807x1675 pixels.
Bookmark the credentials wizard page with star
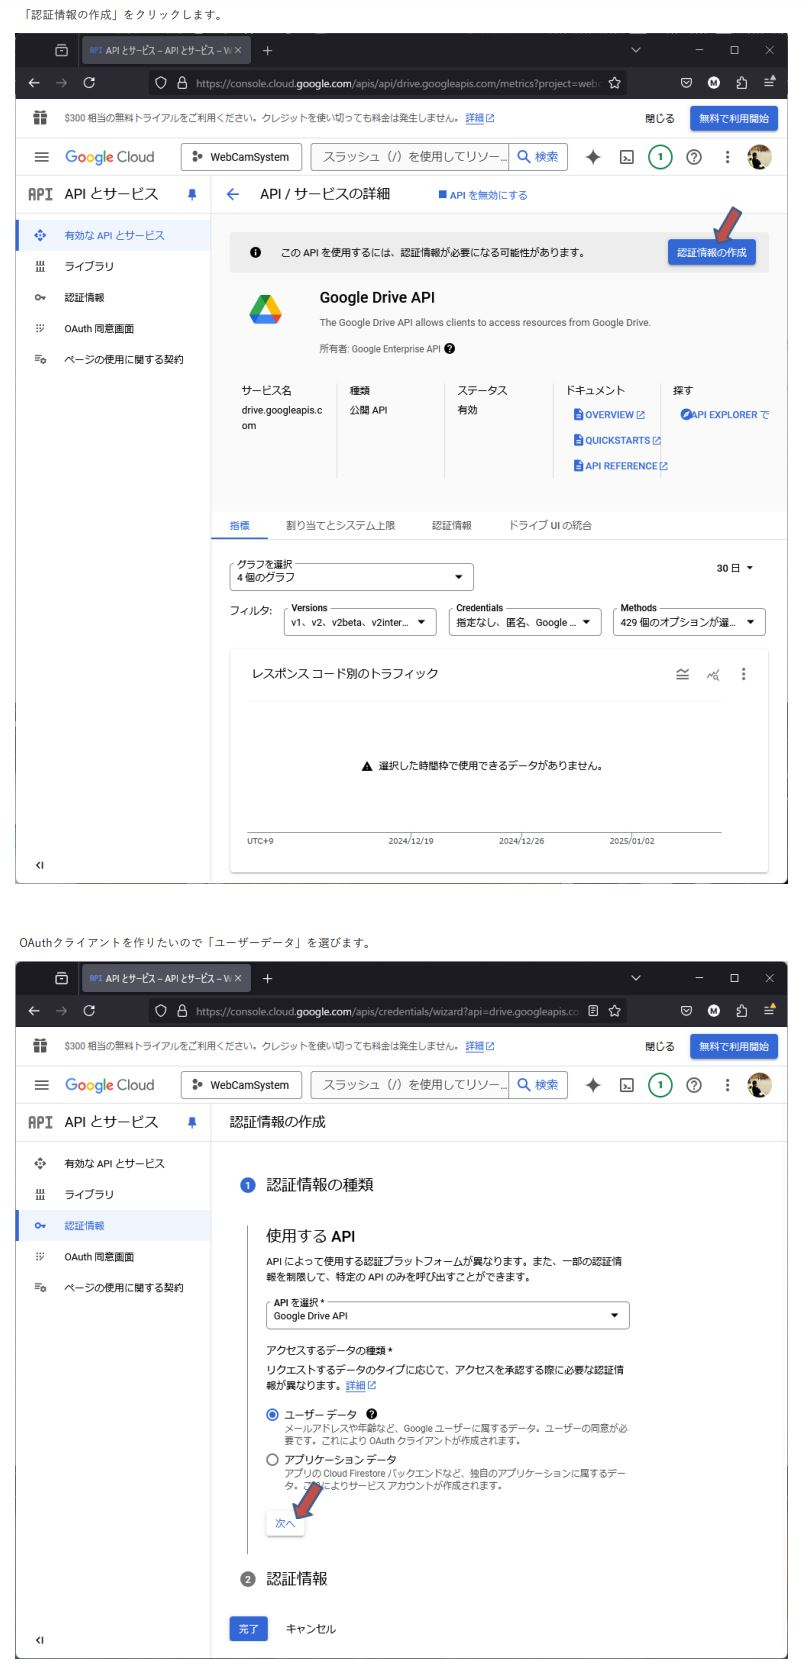pos(614,1010)
